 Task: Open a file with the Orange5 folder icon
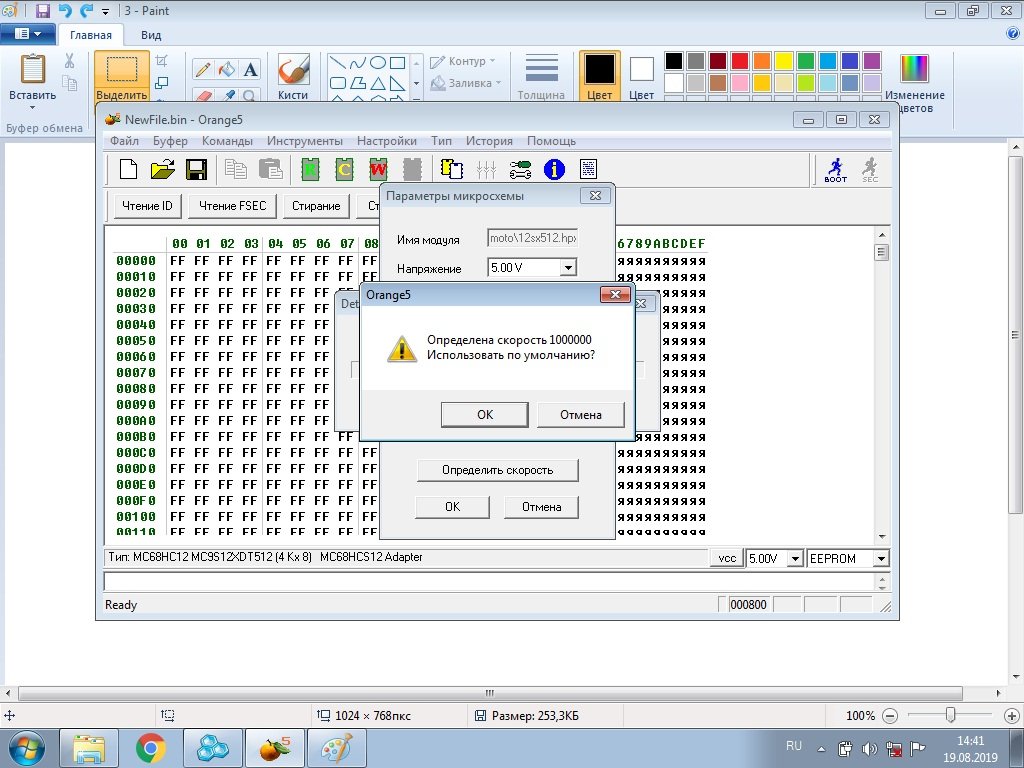pyautogui.click(x=163, y=169)
